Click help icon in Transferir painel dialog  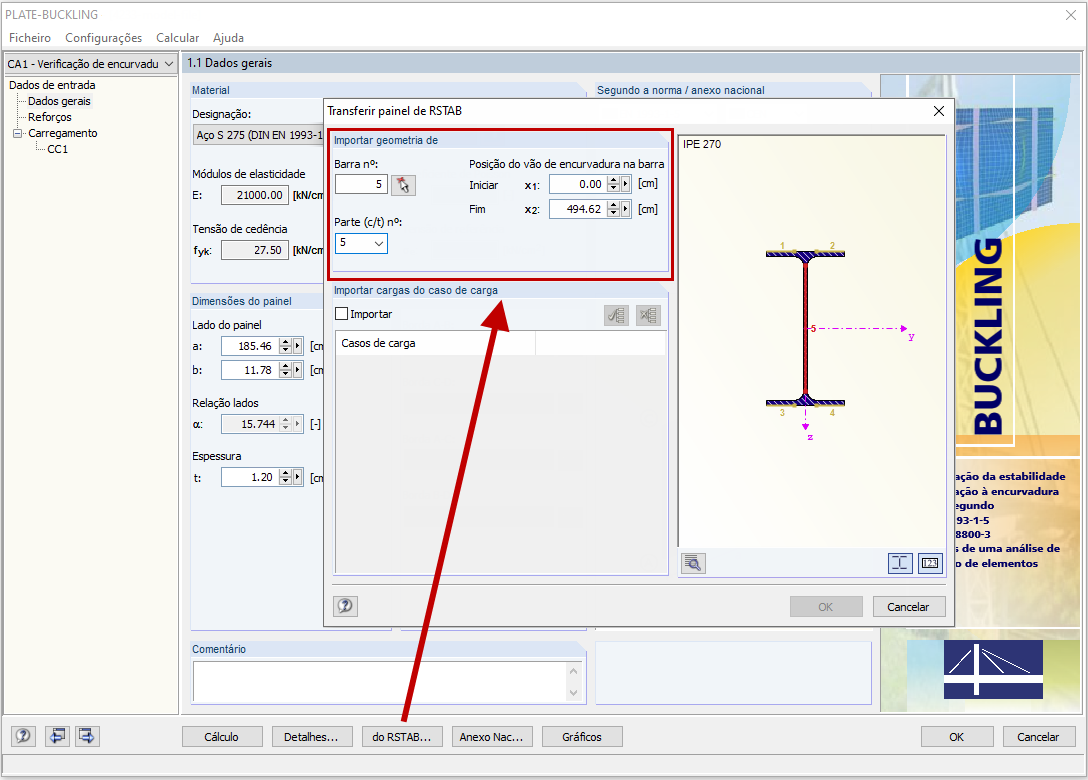point(345,606)
